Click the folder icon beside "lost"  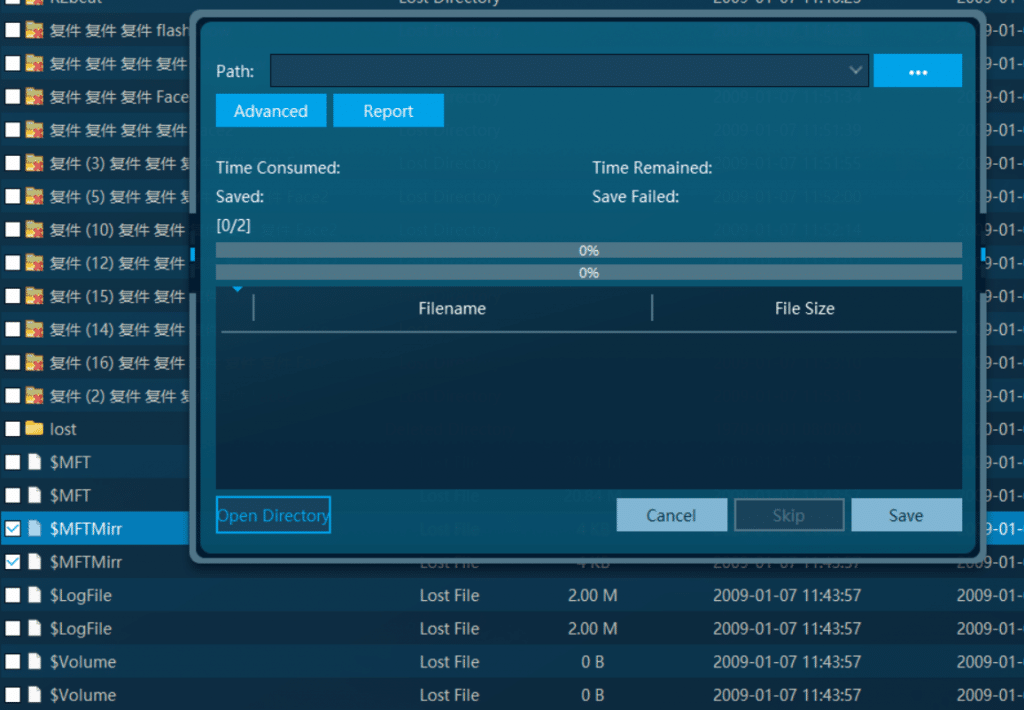[35, 429]
